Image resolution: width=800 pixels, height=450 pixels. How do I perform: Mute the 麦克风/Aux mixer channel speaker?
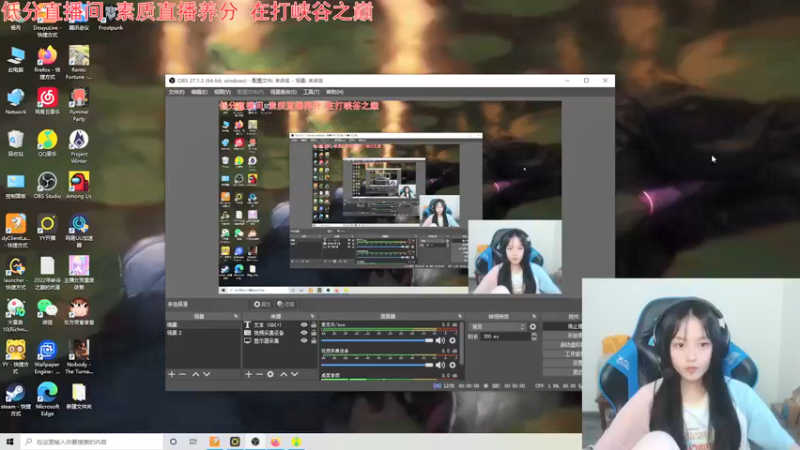[x=440, y=340]
